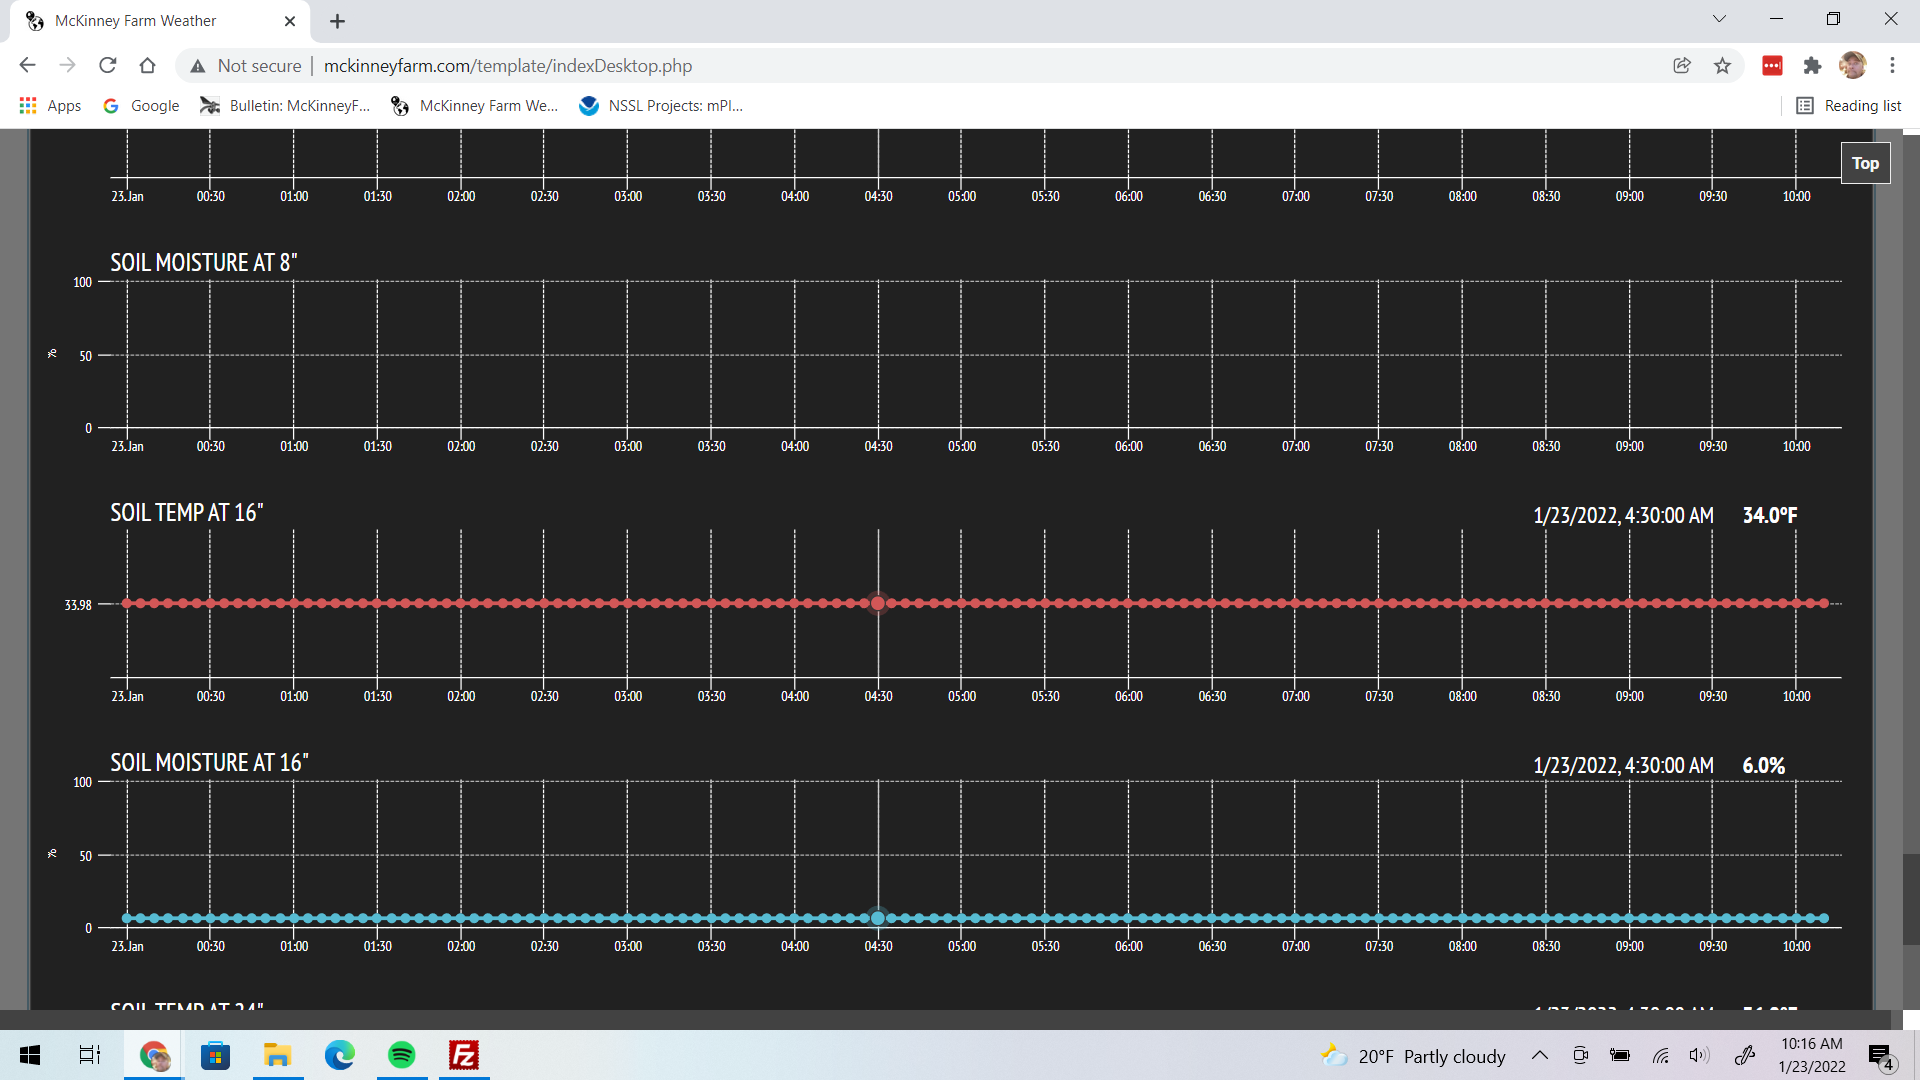1920x1080 pixels.
Task: Expand the tab search chevron
Action: click(1719, 19)
